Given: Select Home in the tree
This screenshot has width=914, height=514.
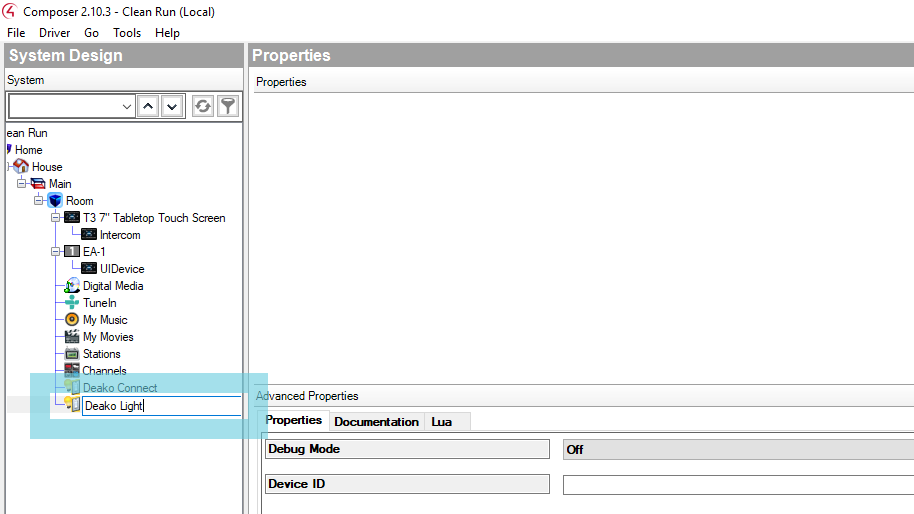Looking at the screenshot, I should point(29,150).
